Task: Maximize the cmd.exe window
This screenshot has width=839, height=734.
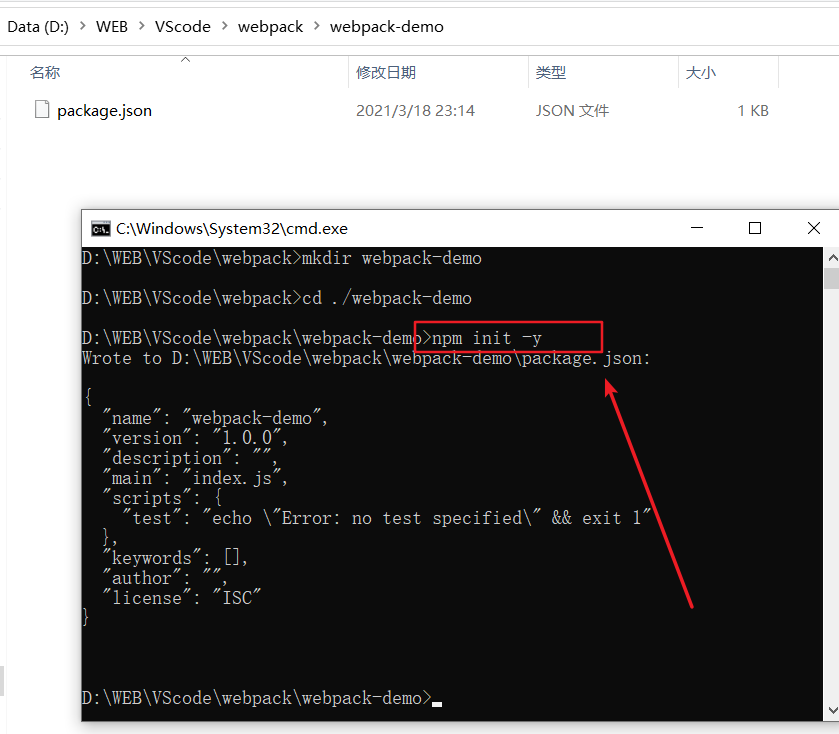Action: [x=754, y=228]
